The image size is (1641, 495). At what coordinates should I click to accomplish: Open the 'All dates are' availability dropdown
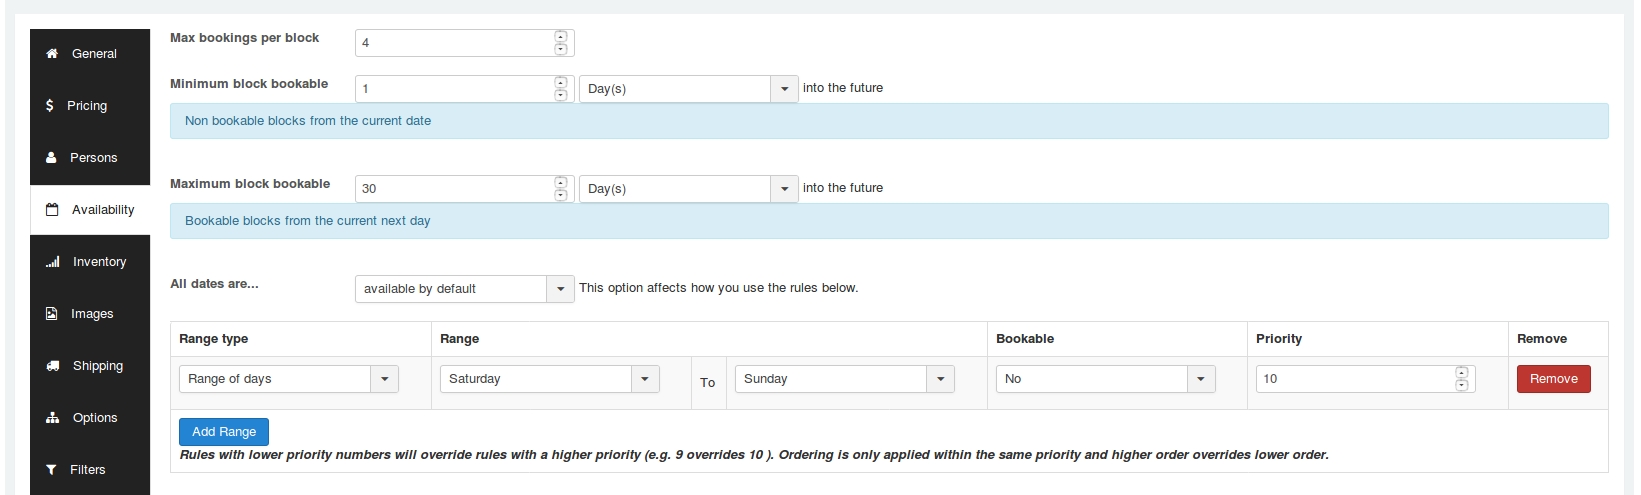click(464, 289)
